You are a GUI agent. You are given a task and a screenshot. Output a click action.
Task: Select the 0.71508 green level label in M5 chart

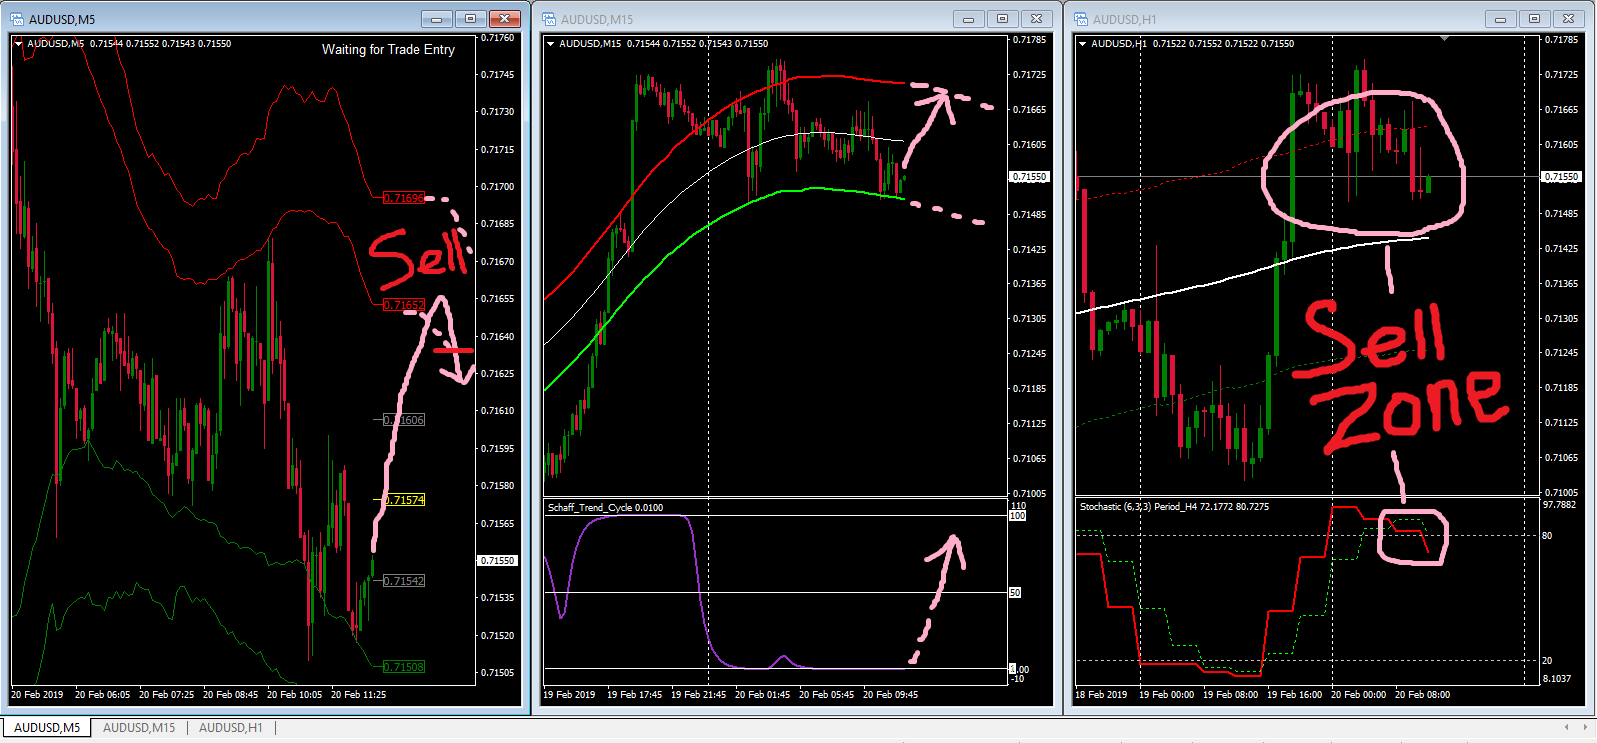pos(404,667)
